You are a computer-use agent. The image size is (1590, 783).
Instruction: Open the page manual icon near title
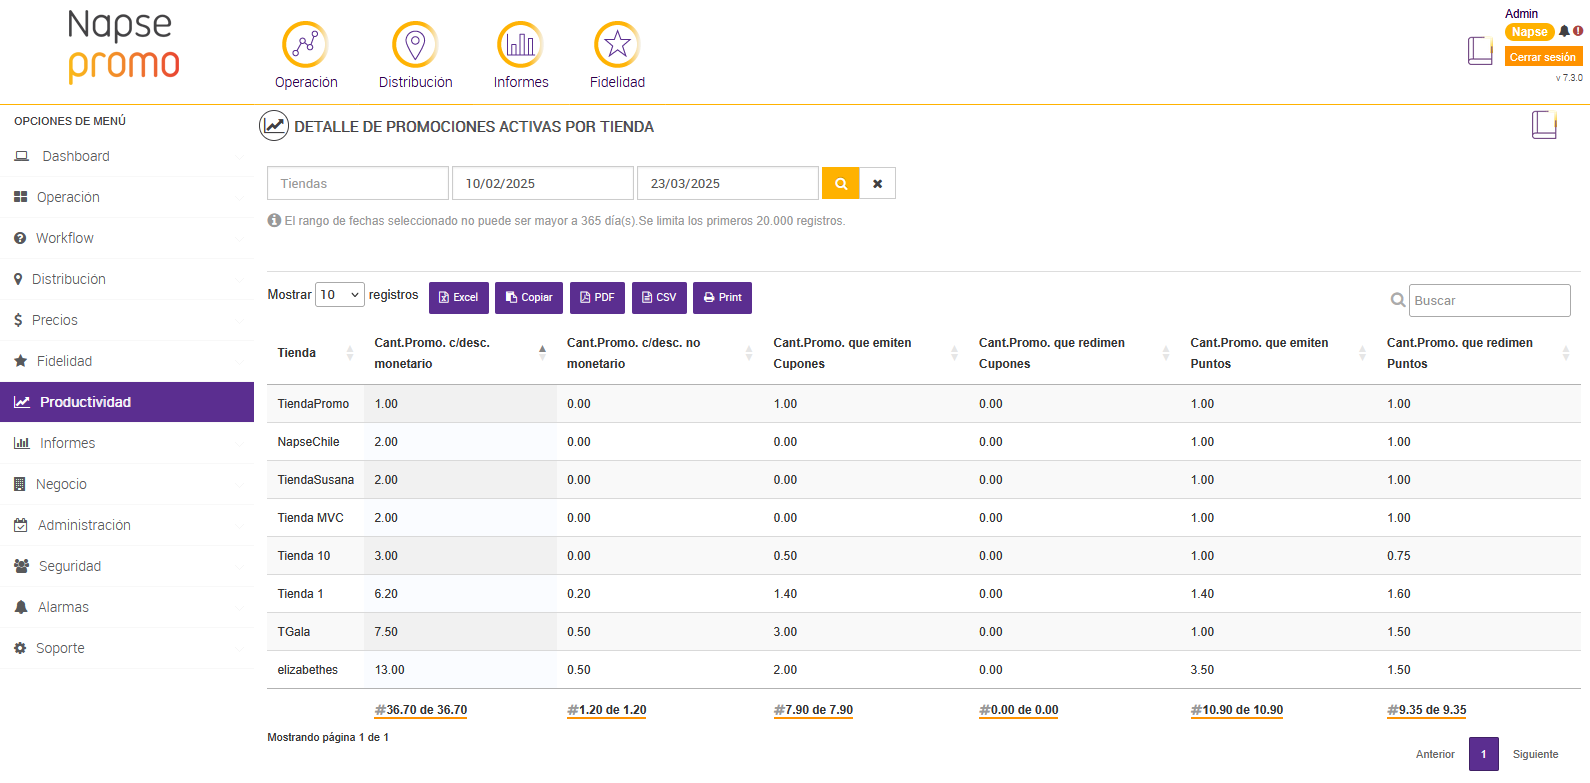1544,125
